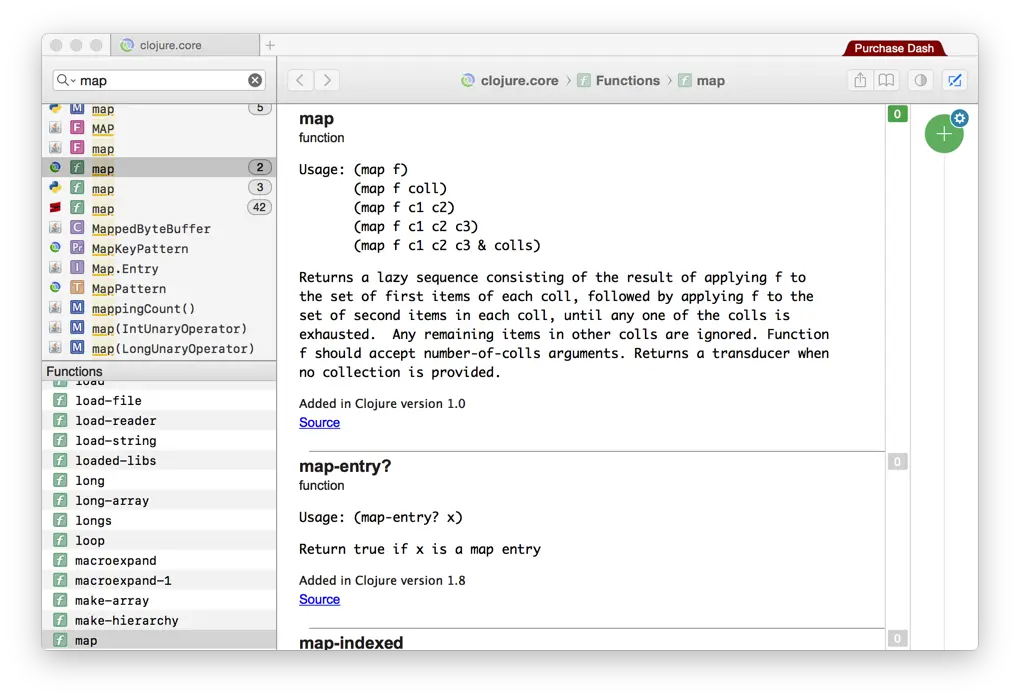Viewport: 1020px width, 700px height.
Task: Select load-string in Functions list
Action: 159,440
